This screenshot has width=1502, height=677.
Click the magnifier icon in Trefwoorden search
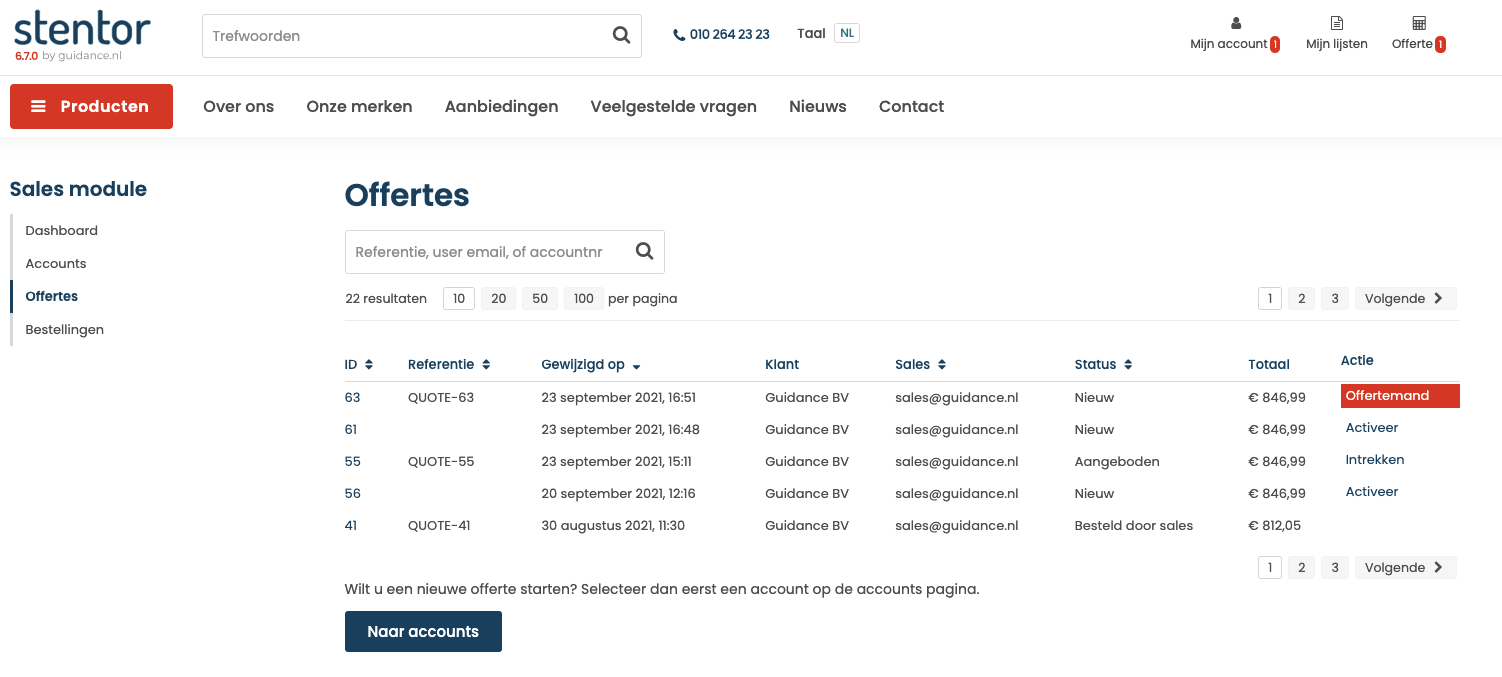point(621,36)
